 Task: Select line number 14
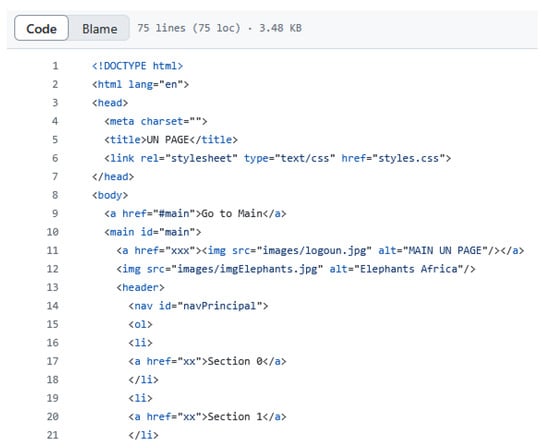(x=53, y=306)
